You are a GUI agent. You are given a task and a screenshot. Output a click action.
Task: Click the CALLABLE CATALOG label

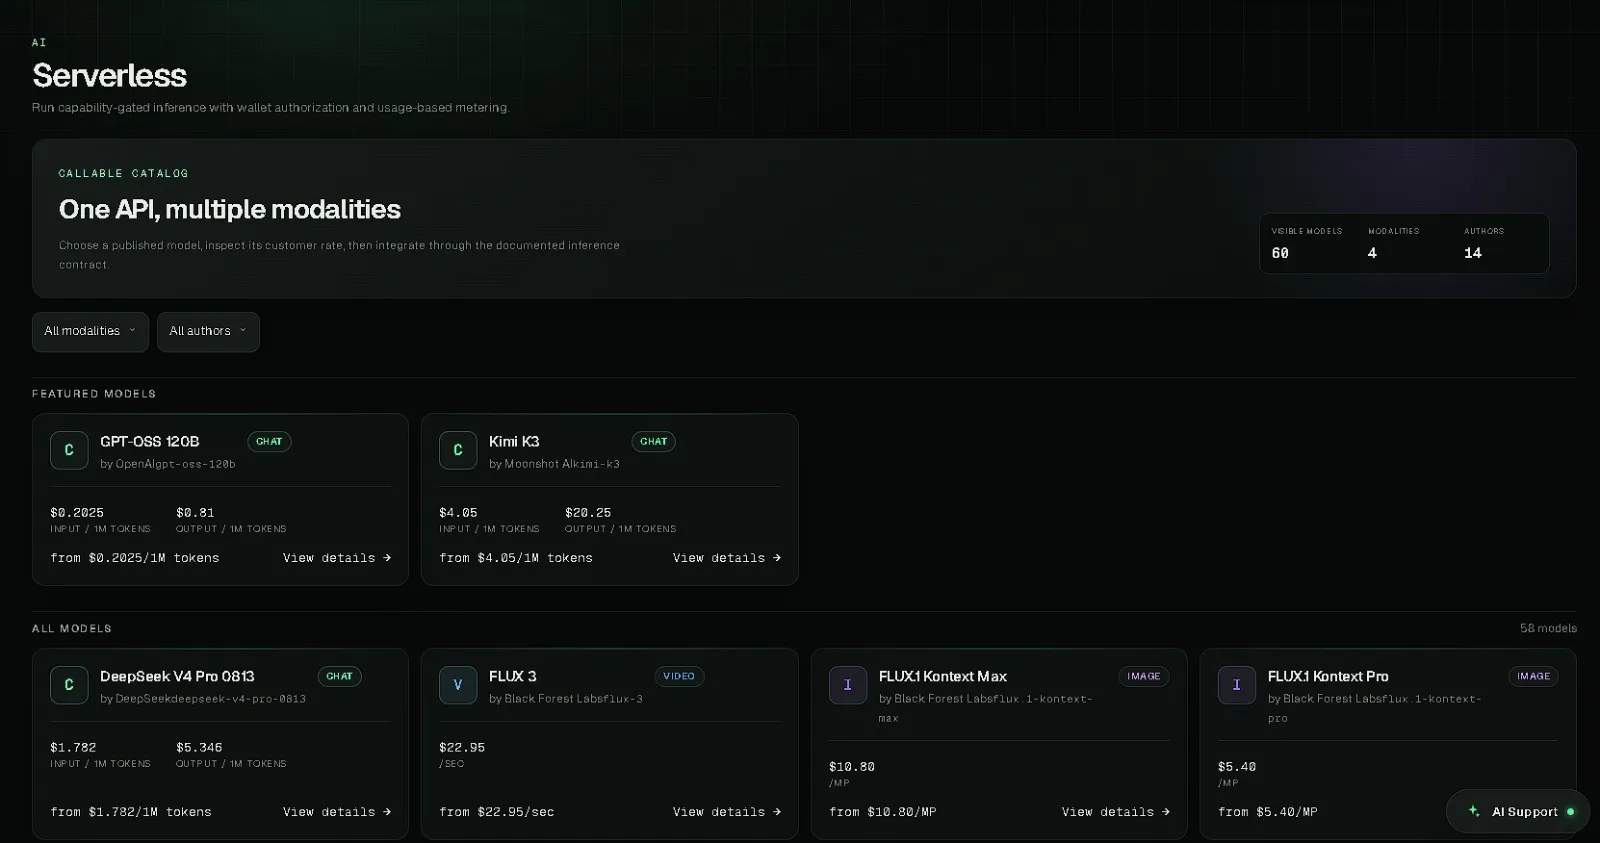point(124,174)
